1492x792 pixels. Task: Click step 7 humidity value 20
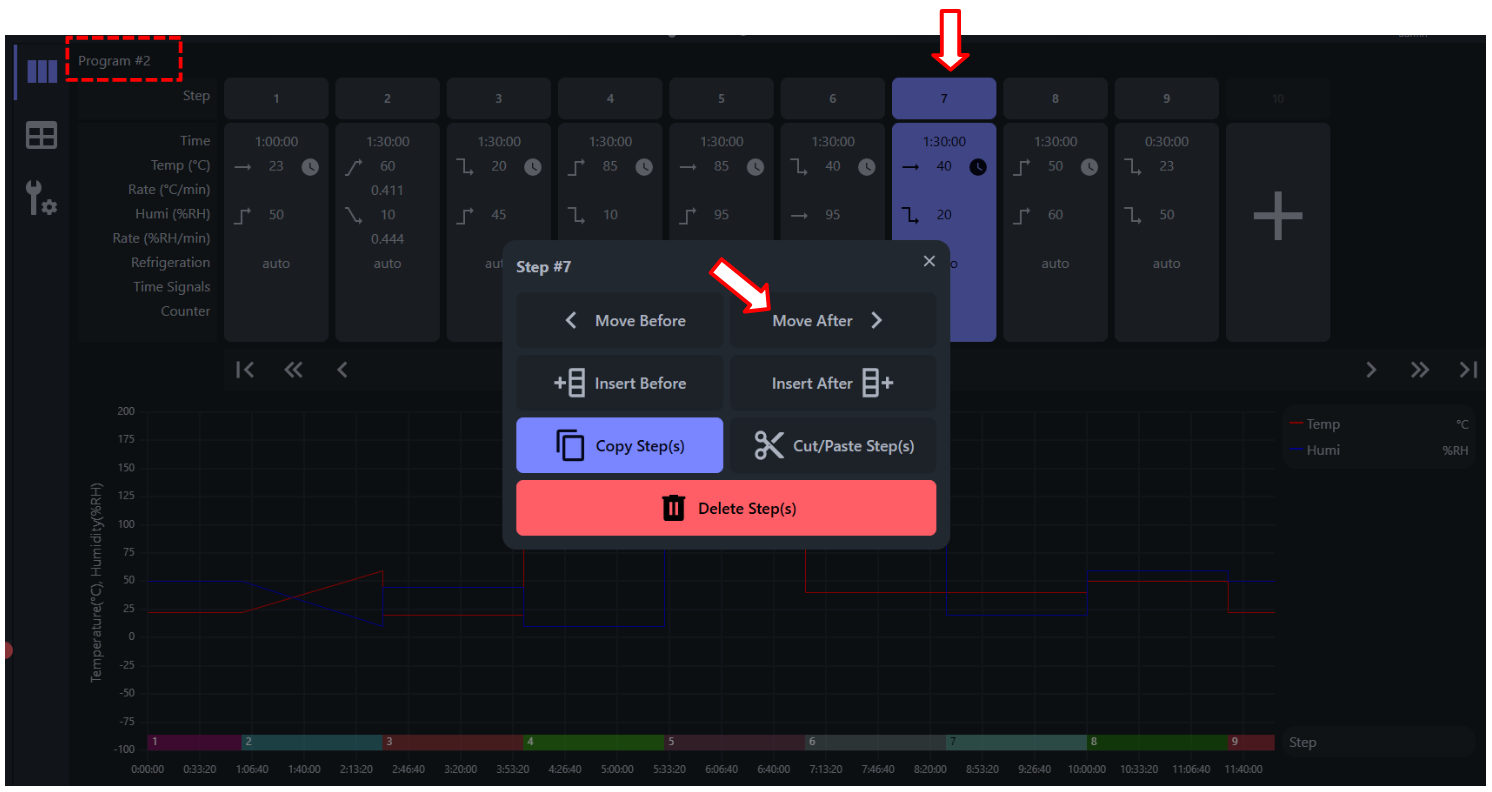[x=944, y=214]
